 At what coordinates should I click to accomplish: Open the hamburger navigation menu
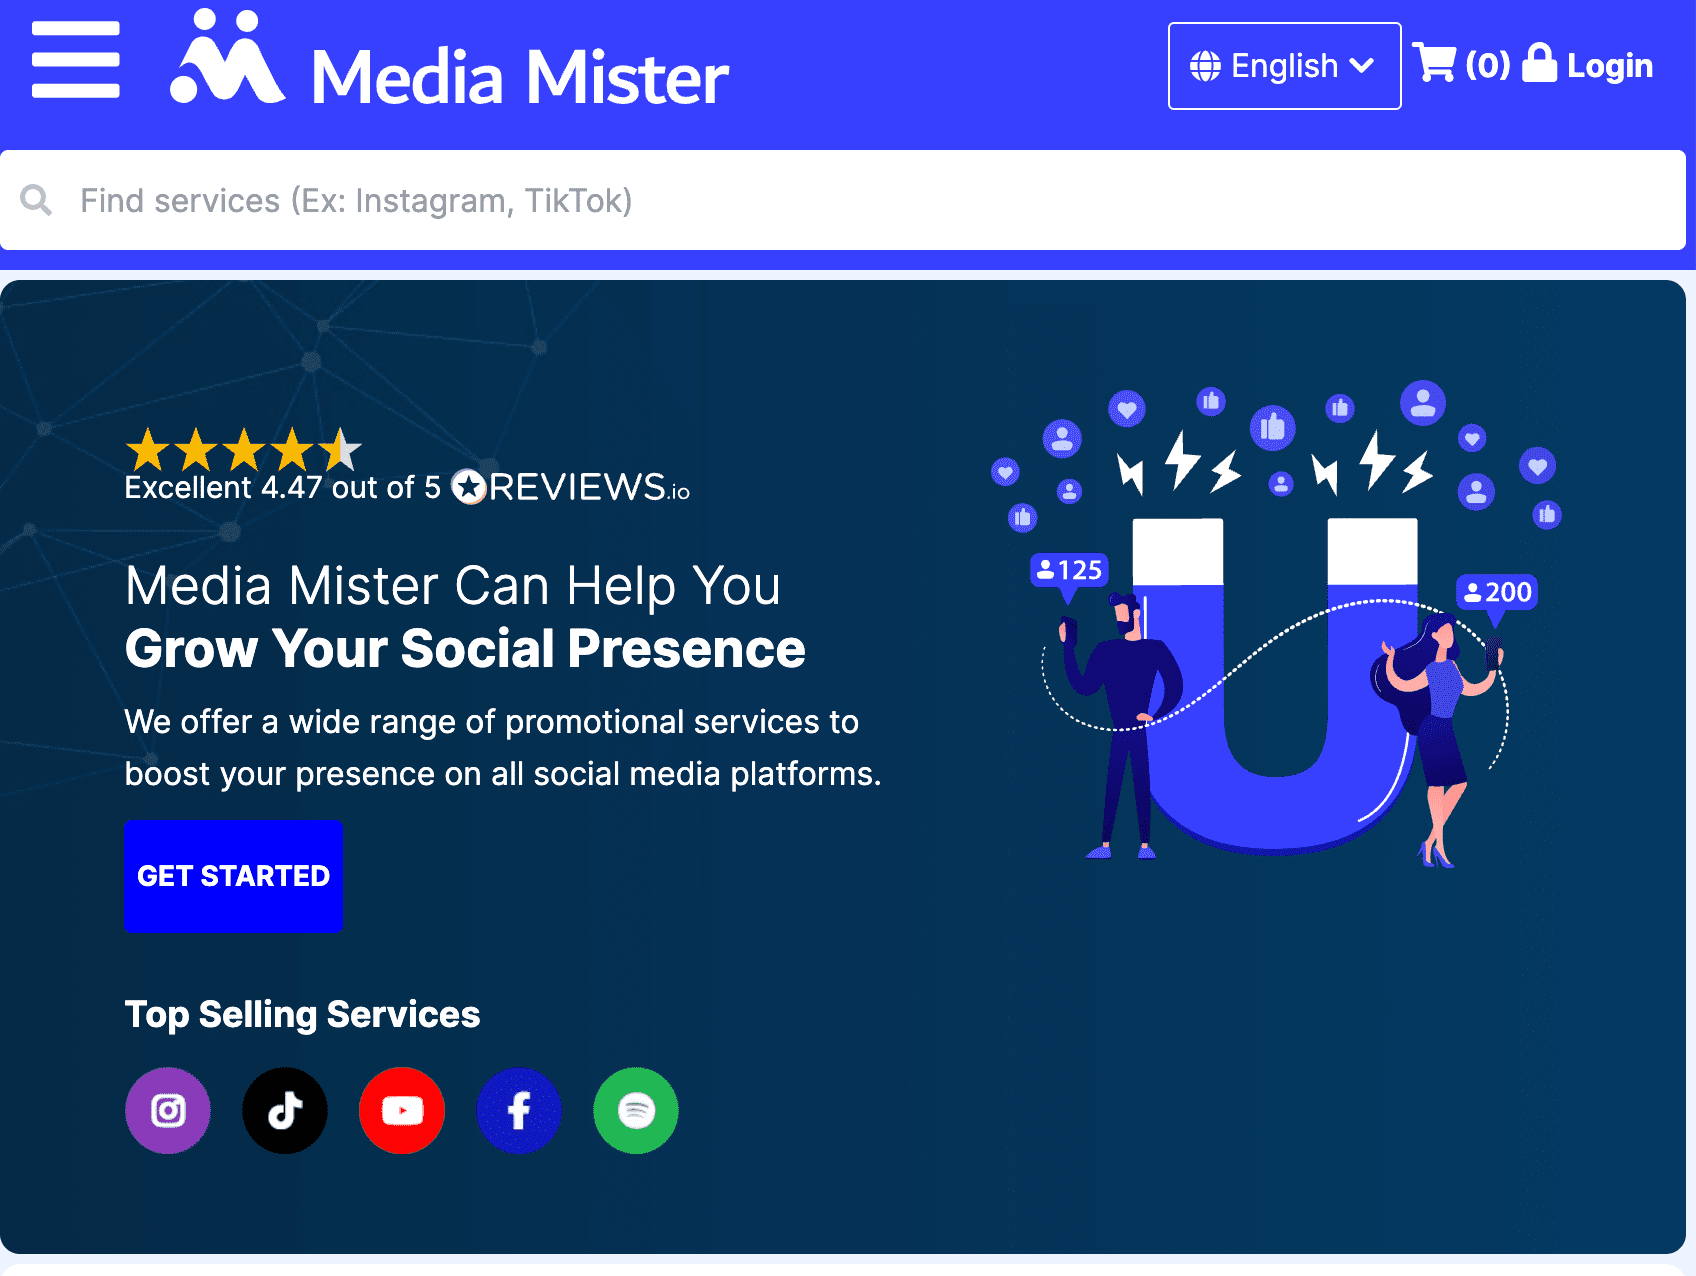[75, 61]
